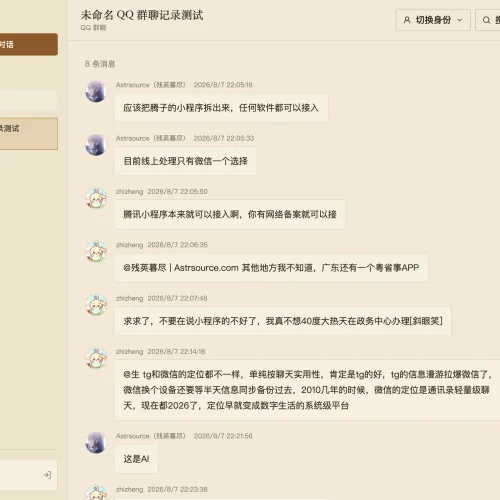Open the 切换身份 dropdown
The image size is (500, 500).
433,20
